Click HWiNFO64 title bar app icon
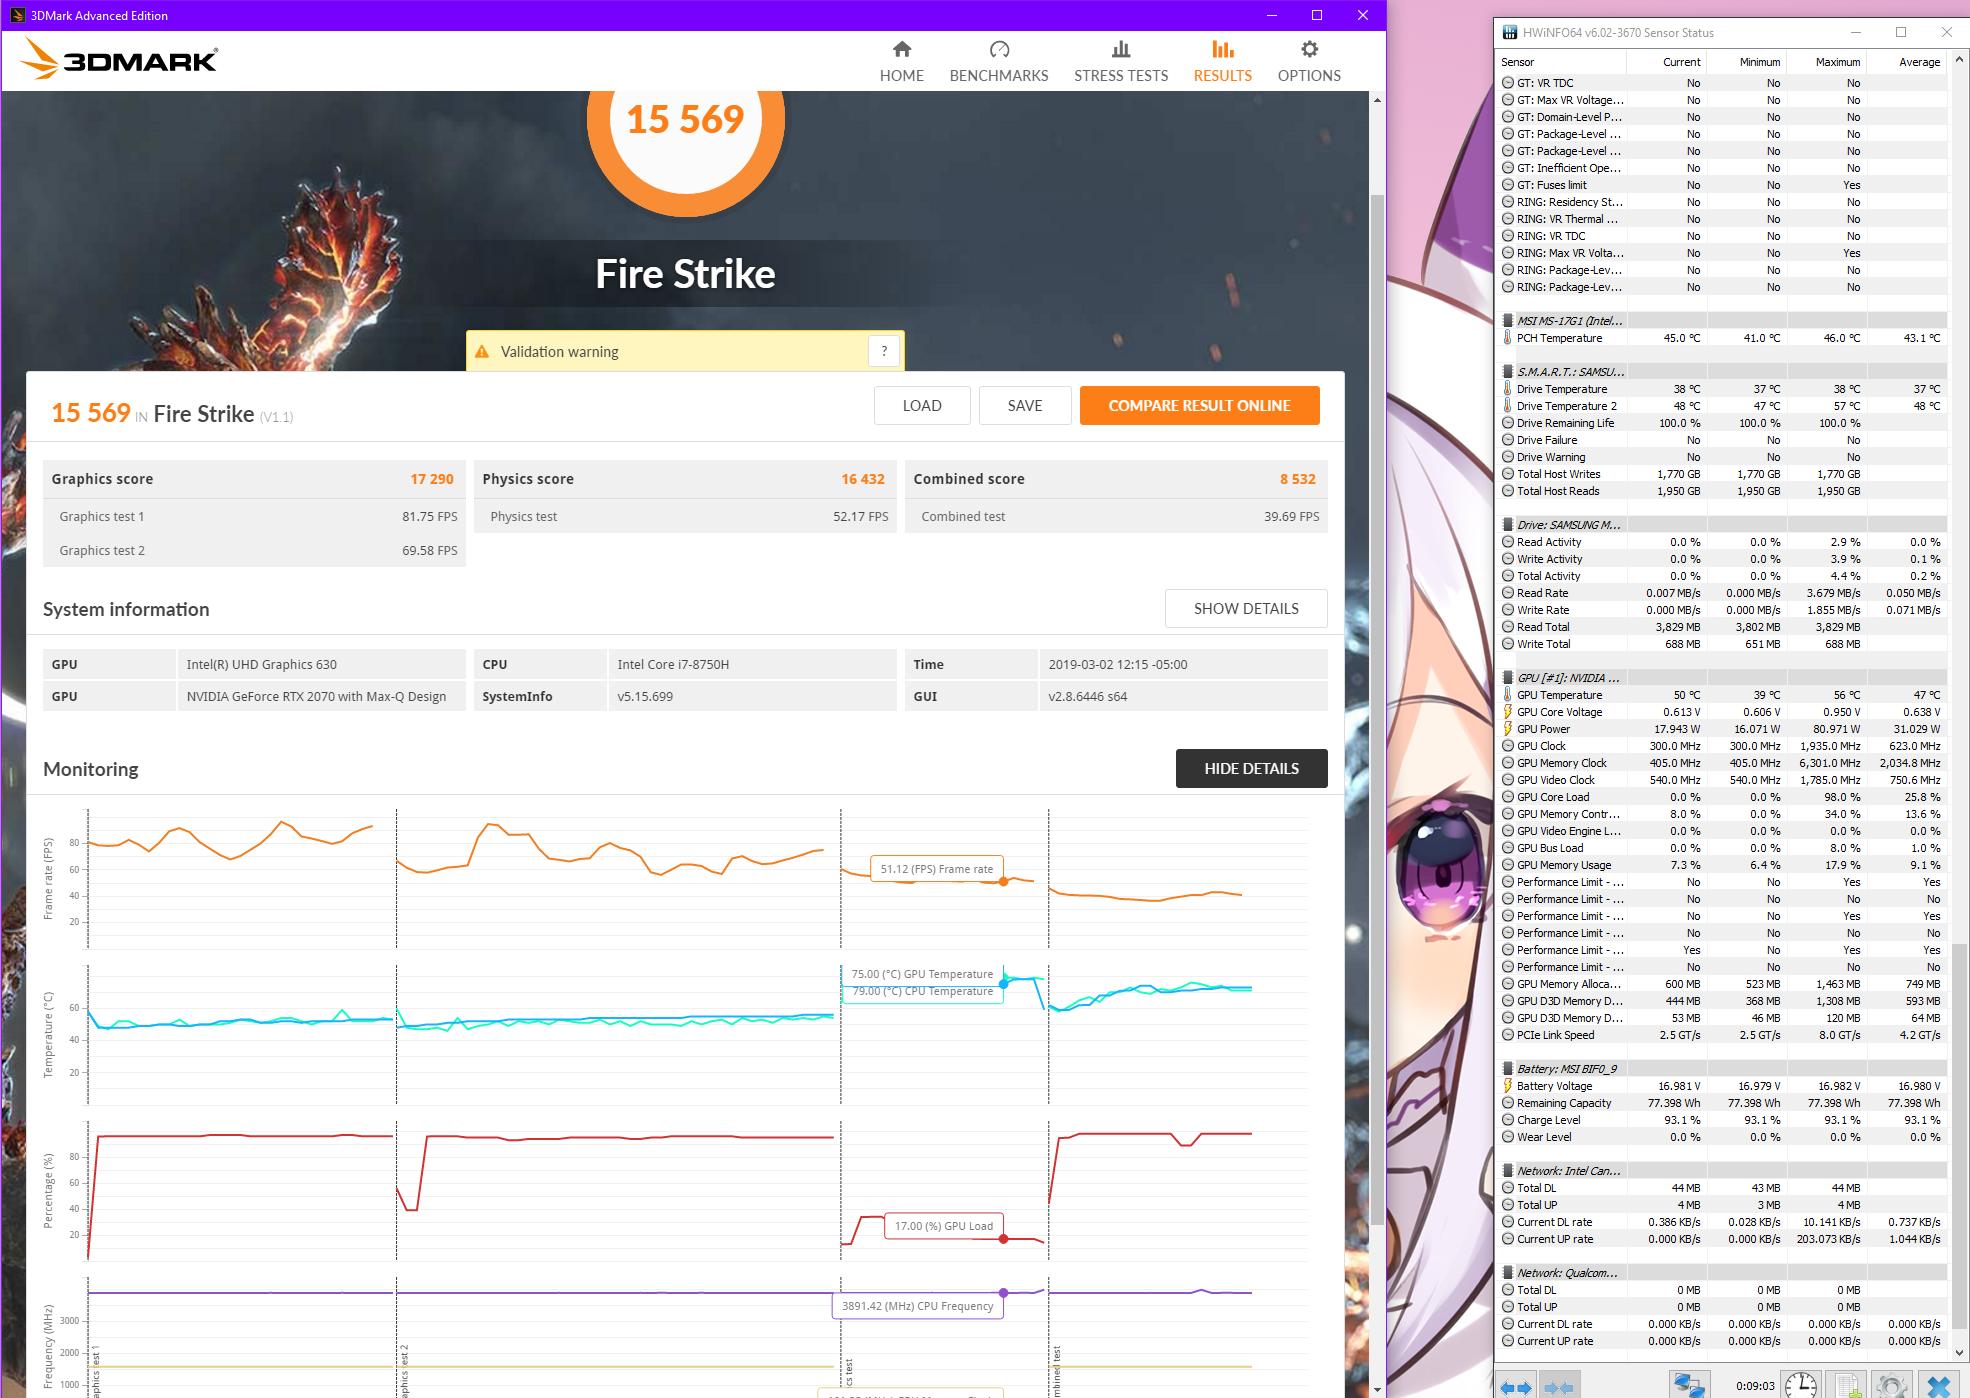 tap(1510, 32)
